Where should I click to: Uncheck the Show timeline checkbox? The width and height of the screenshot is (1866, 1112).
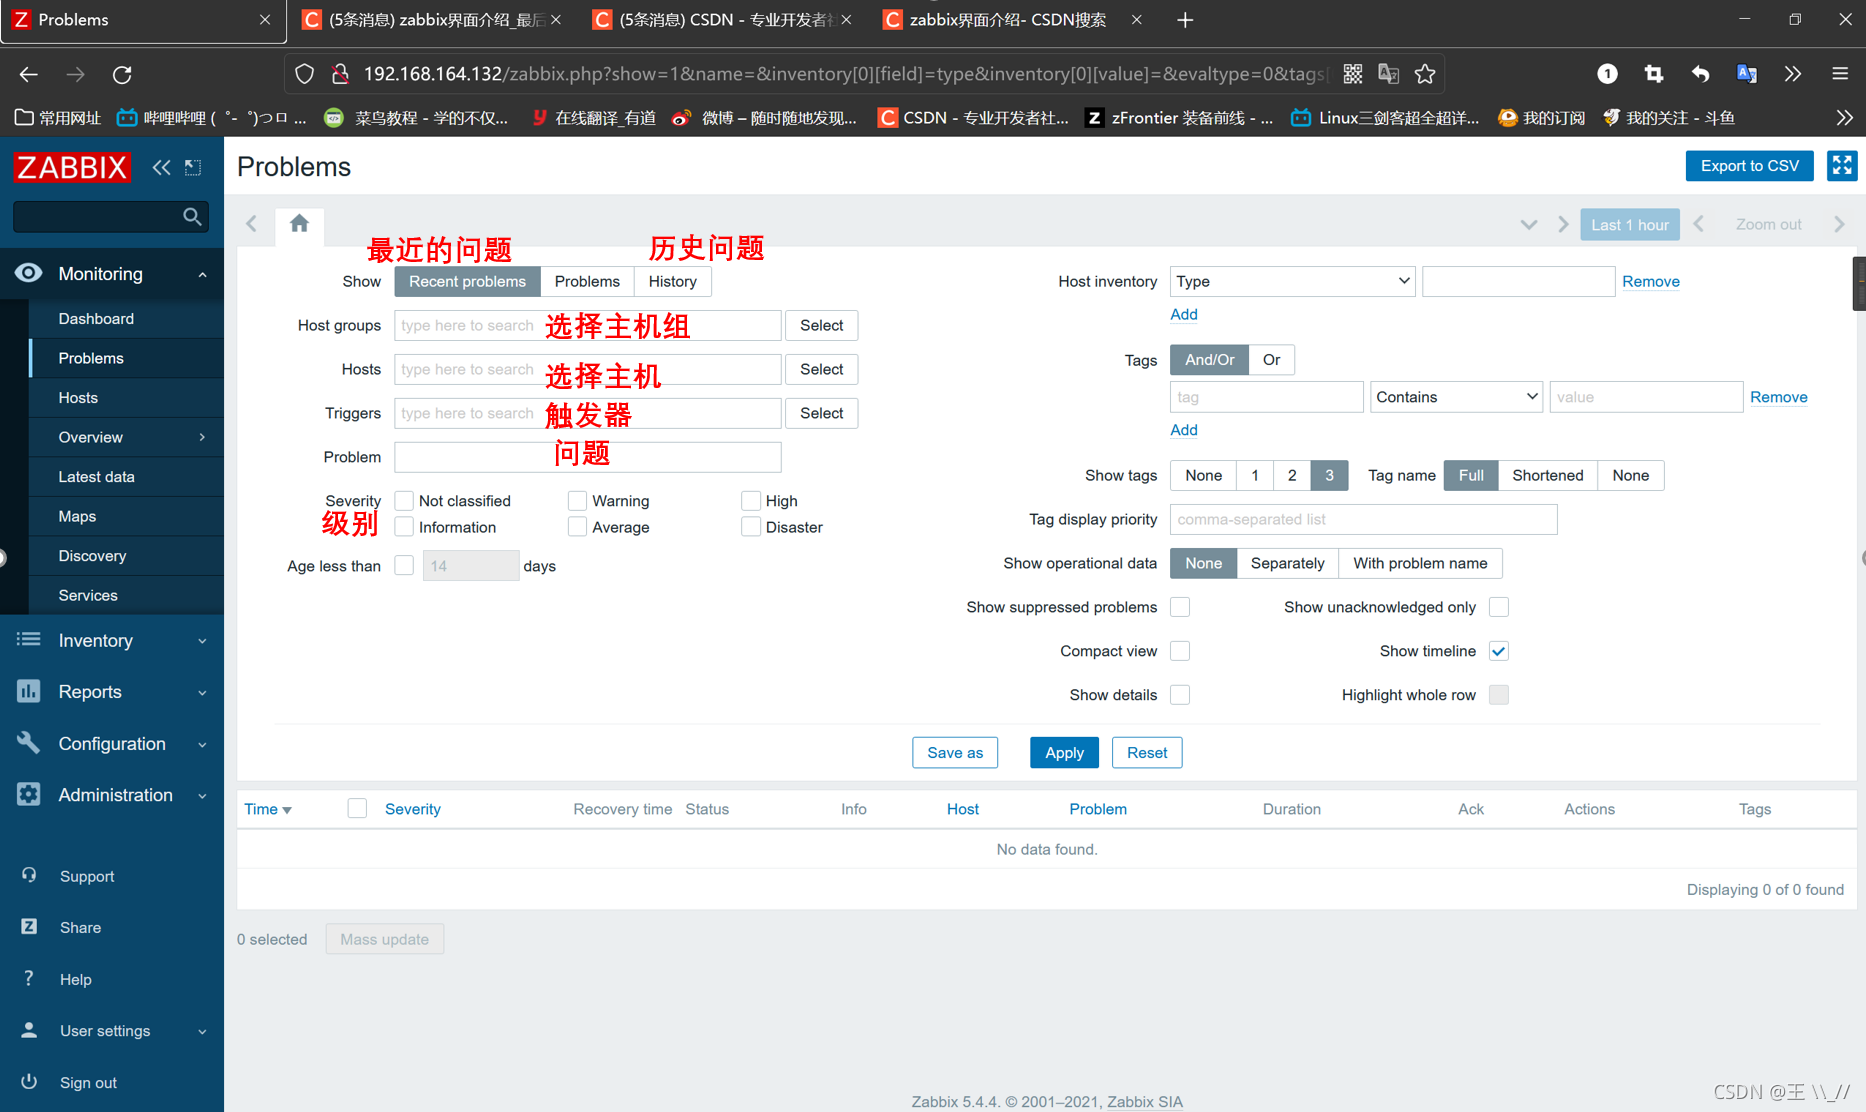coord(1498,651)
